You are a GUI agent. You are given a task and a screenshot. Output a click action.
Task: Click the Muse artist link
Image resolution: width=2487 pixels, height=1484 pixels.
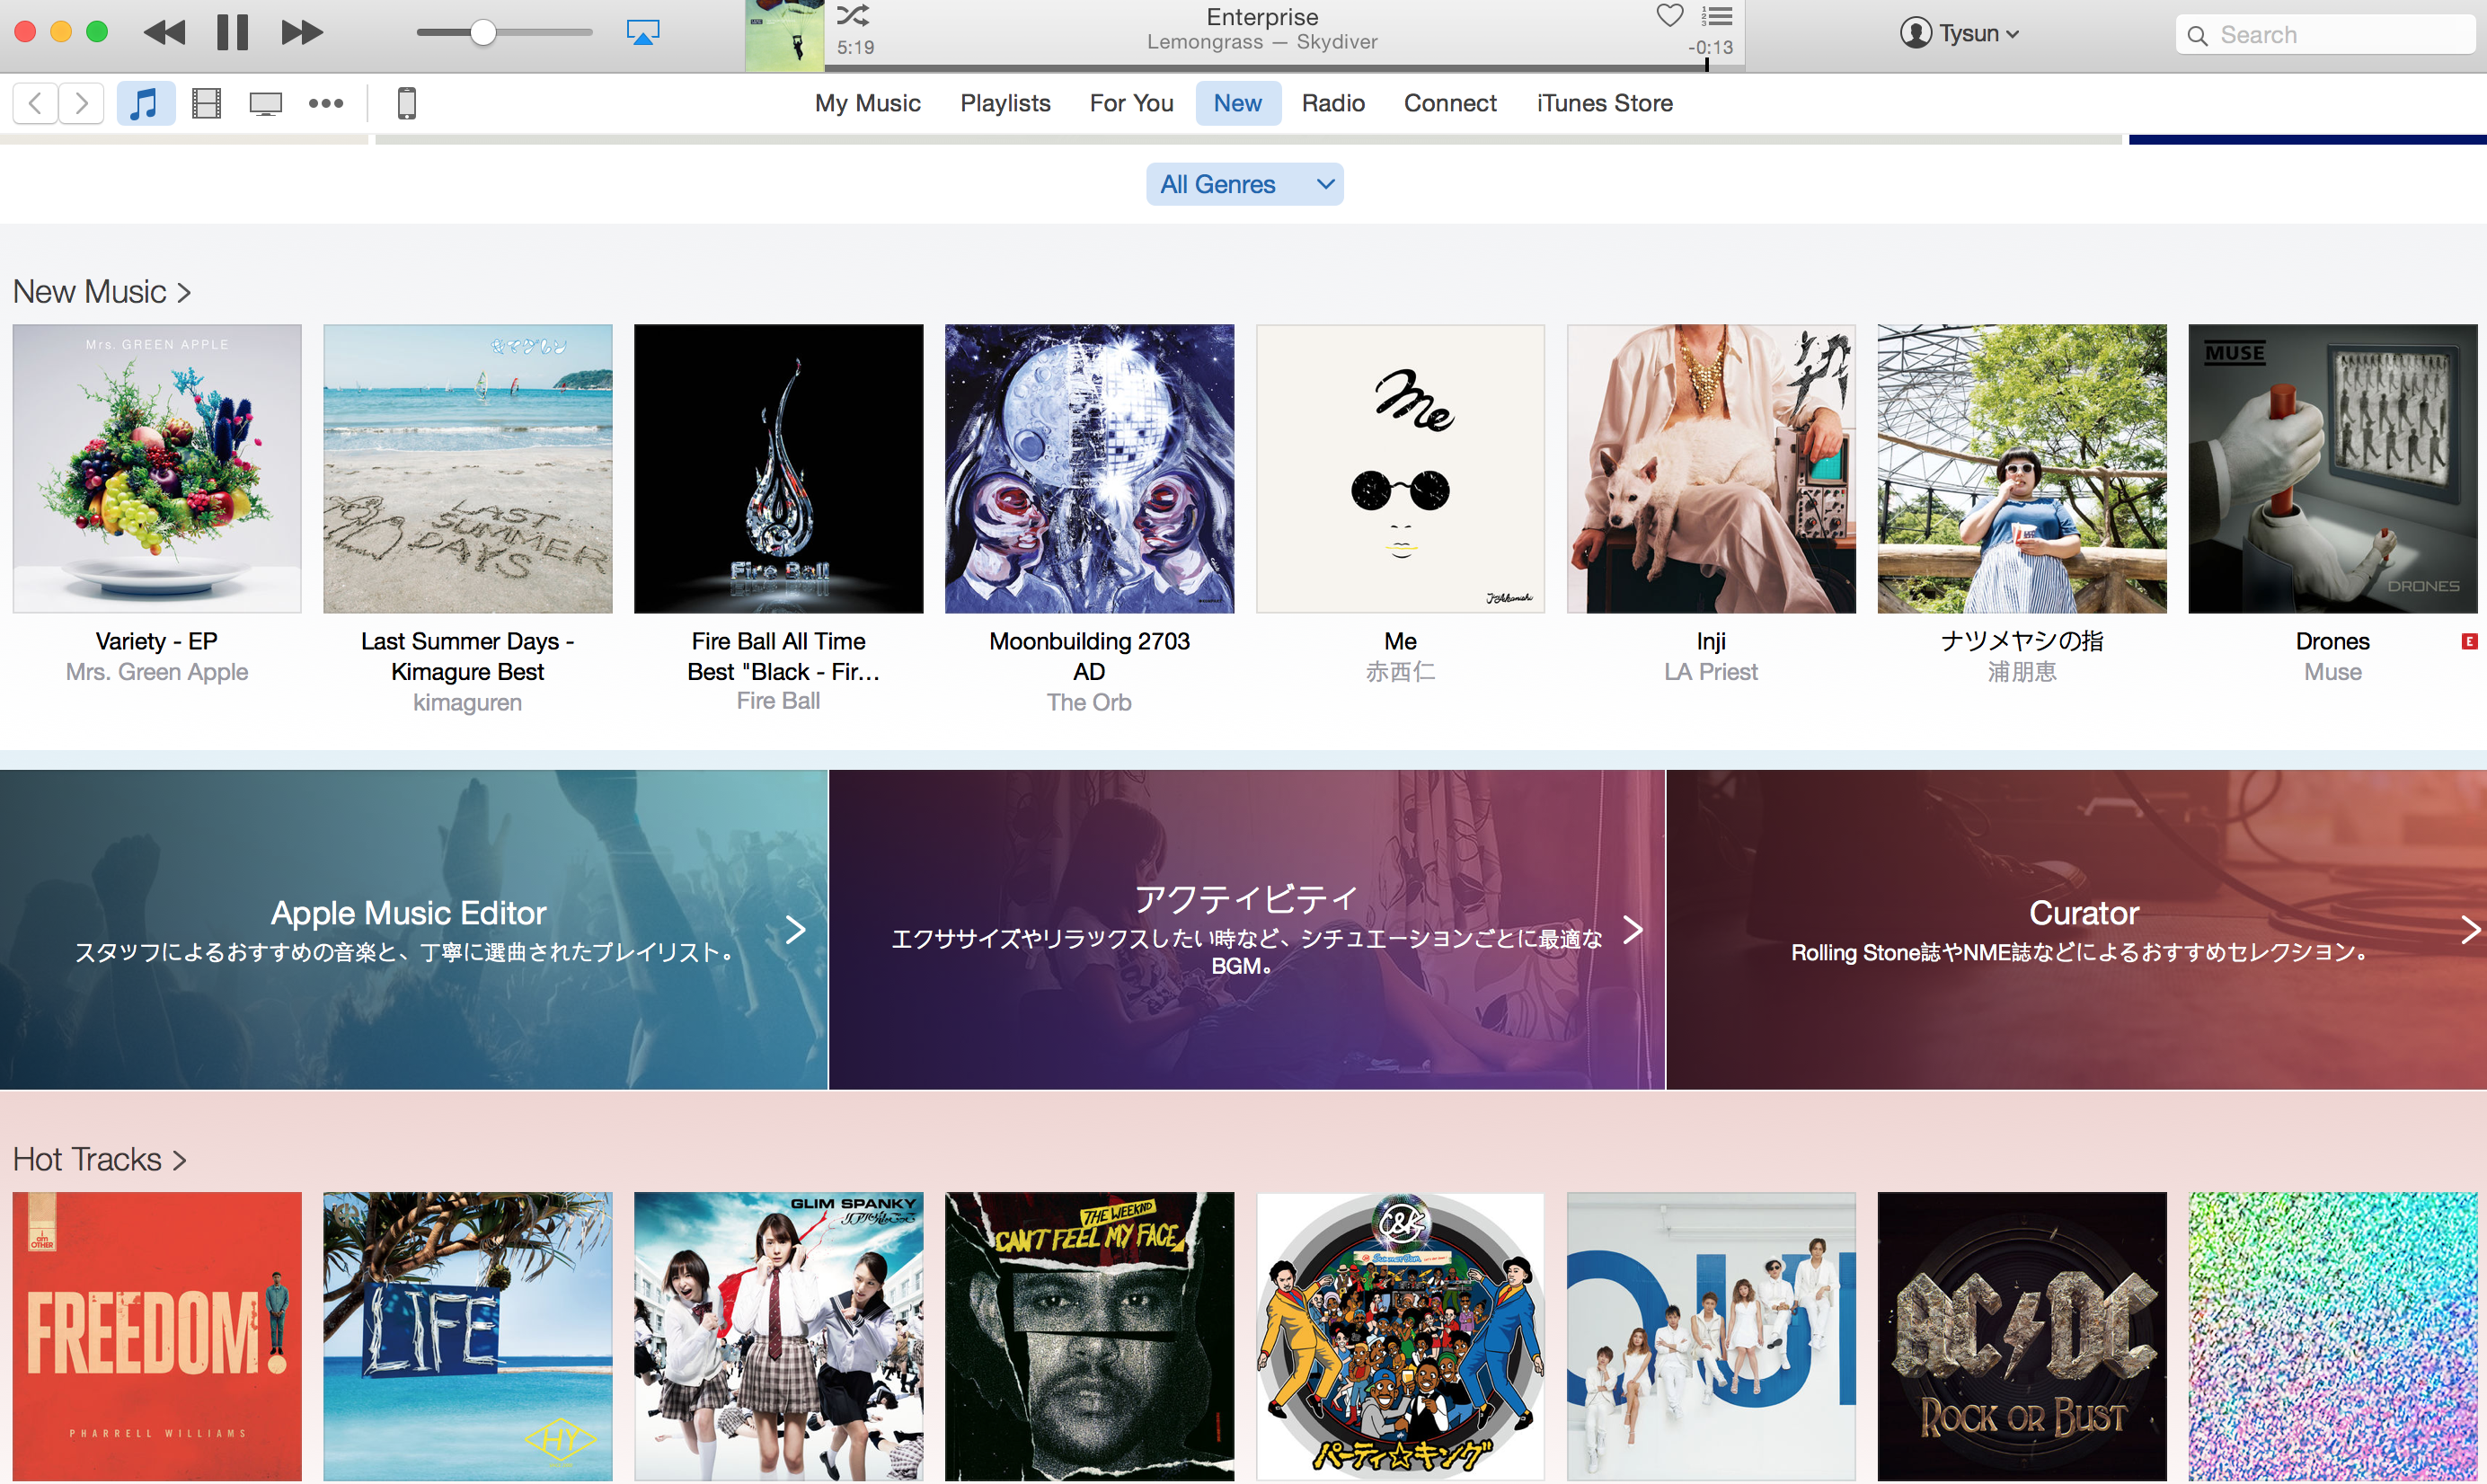2333,672
